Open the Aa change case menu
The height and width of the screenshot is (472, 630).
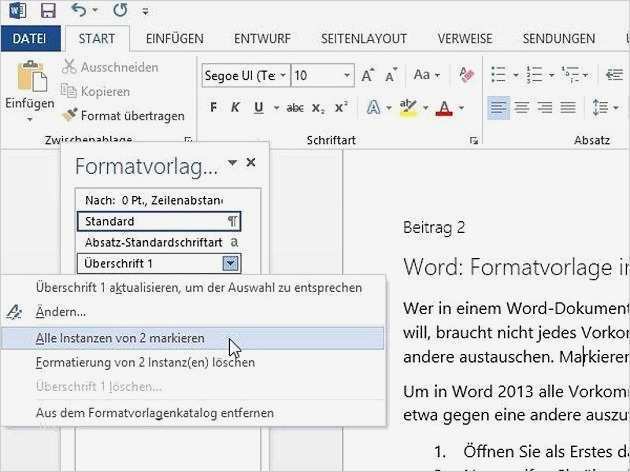[427, 75]
